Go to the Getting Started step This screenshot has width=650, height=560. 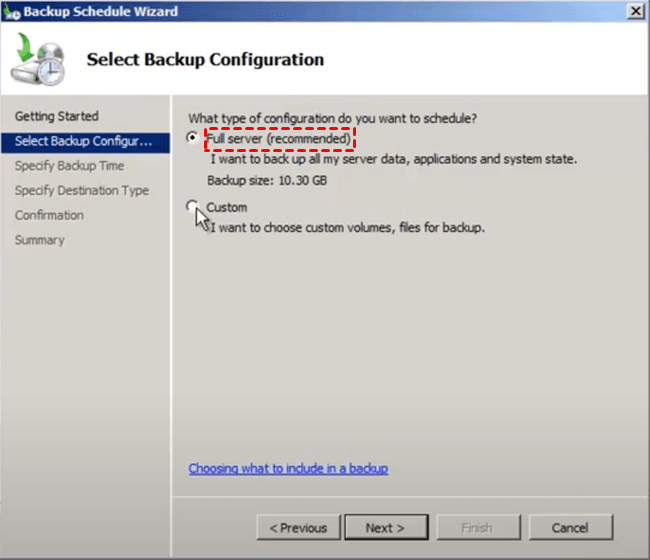[57, 116]
